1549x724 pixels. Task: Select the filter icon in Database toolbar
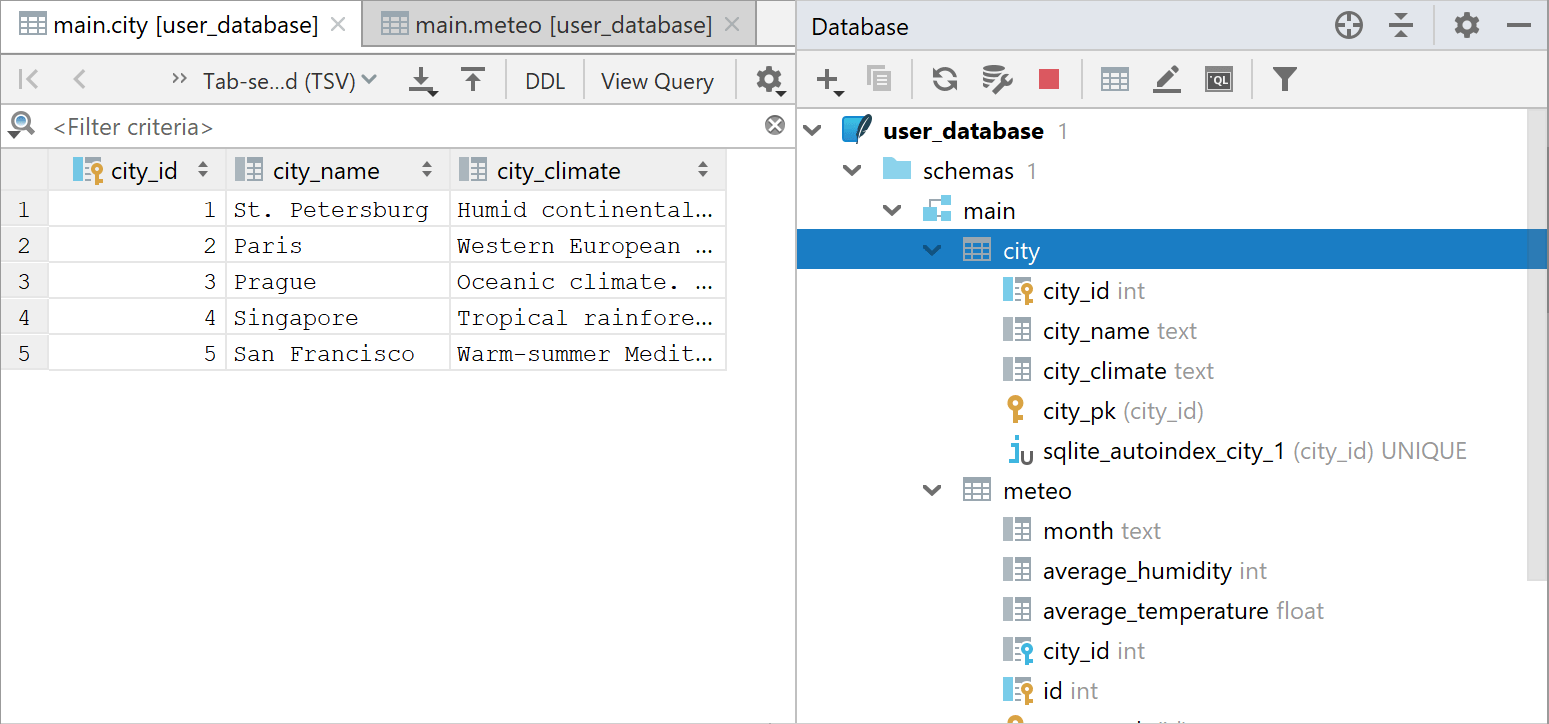coord(1285,79)
